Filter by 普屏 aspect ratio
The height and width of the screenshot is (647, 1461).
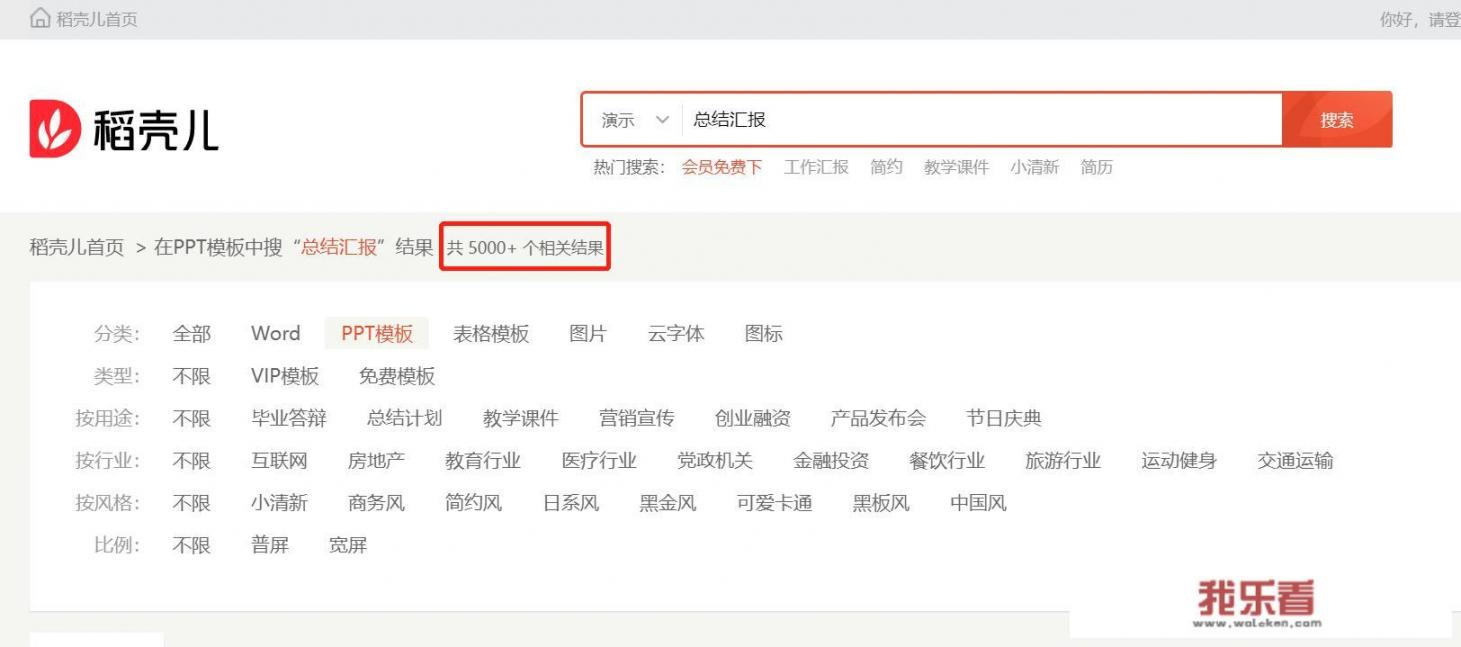click(270, 545)
